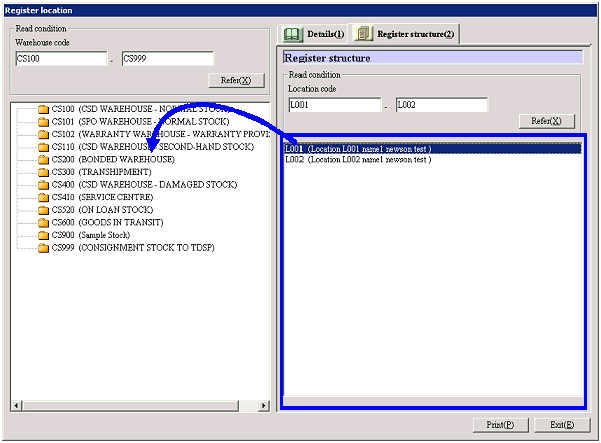Select the L002 location list row
The image size is (601, 443).
357,159
